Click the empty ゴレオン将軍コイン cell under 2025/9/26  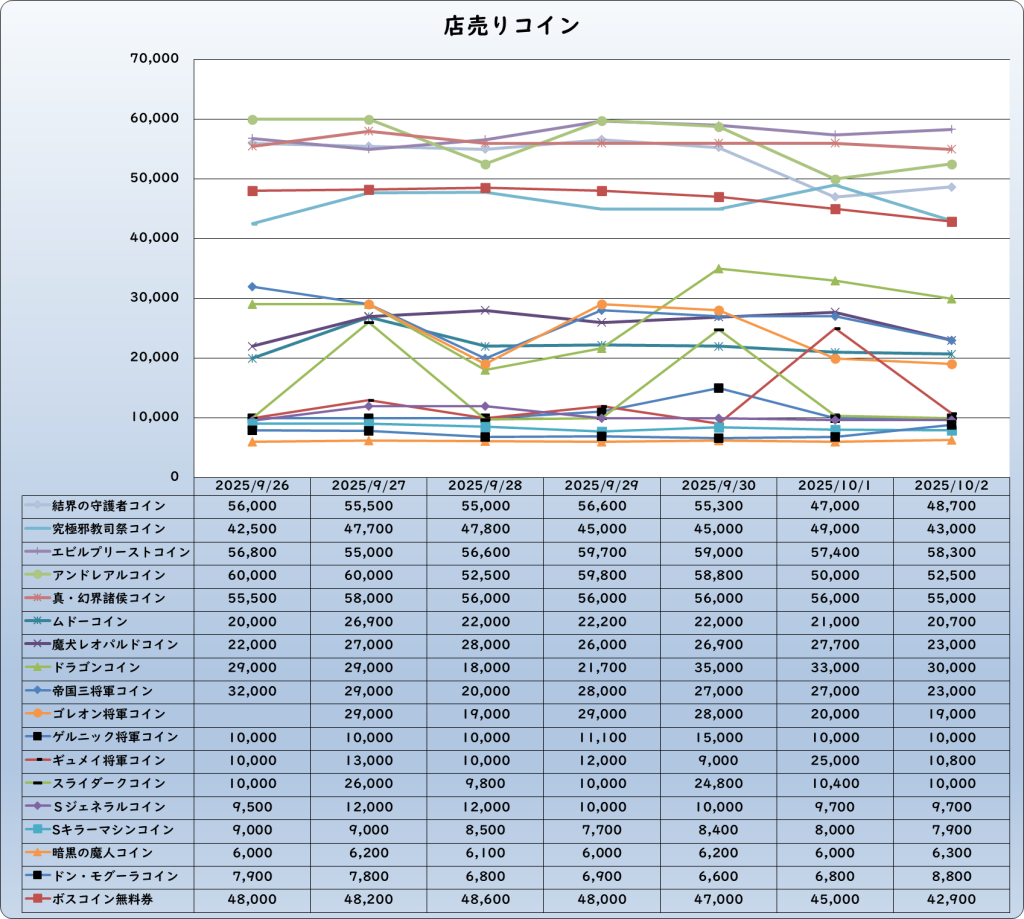252,714
